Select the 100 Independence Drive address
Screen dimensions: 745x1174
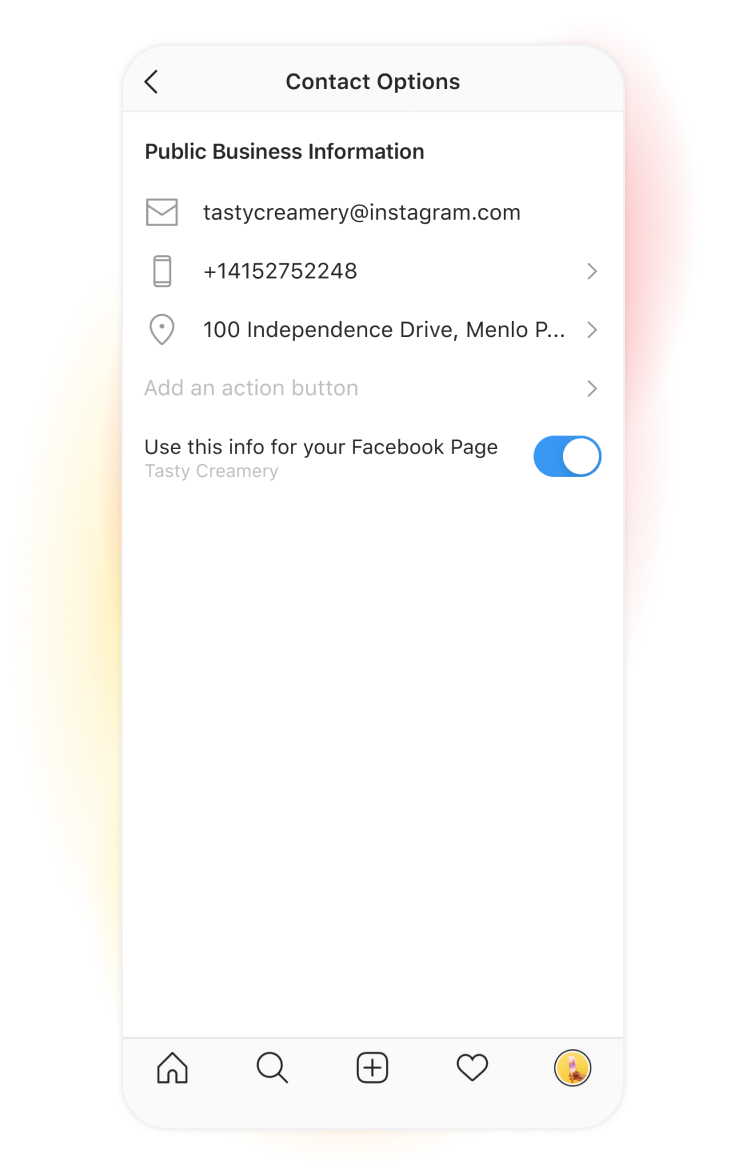pos(384,329)
